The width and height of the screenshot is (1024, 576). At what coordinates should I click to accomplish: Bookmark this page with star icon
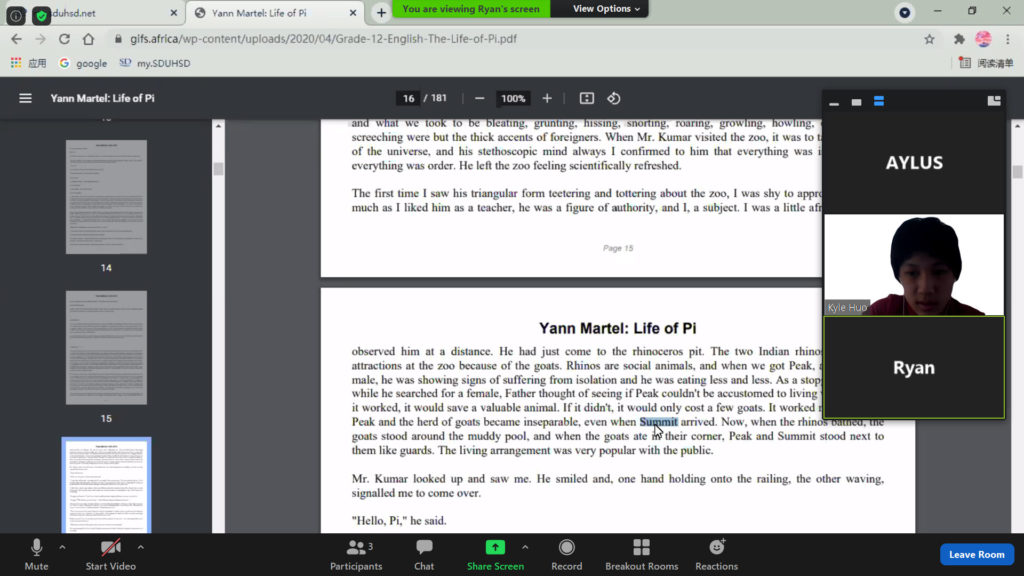coord(929,39)
